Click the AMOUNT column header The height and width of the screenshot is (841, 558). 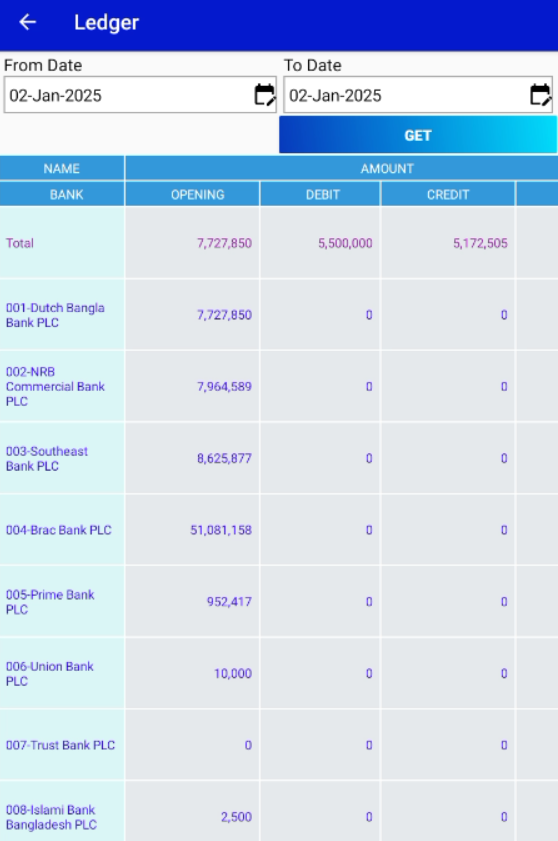pos(387,168)
